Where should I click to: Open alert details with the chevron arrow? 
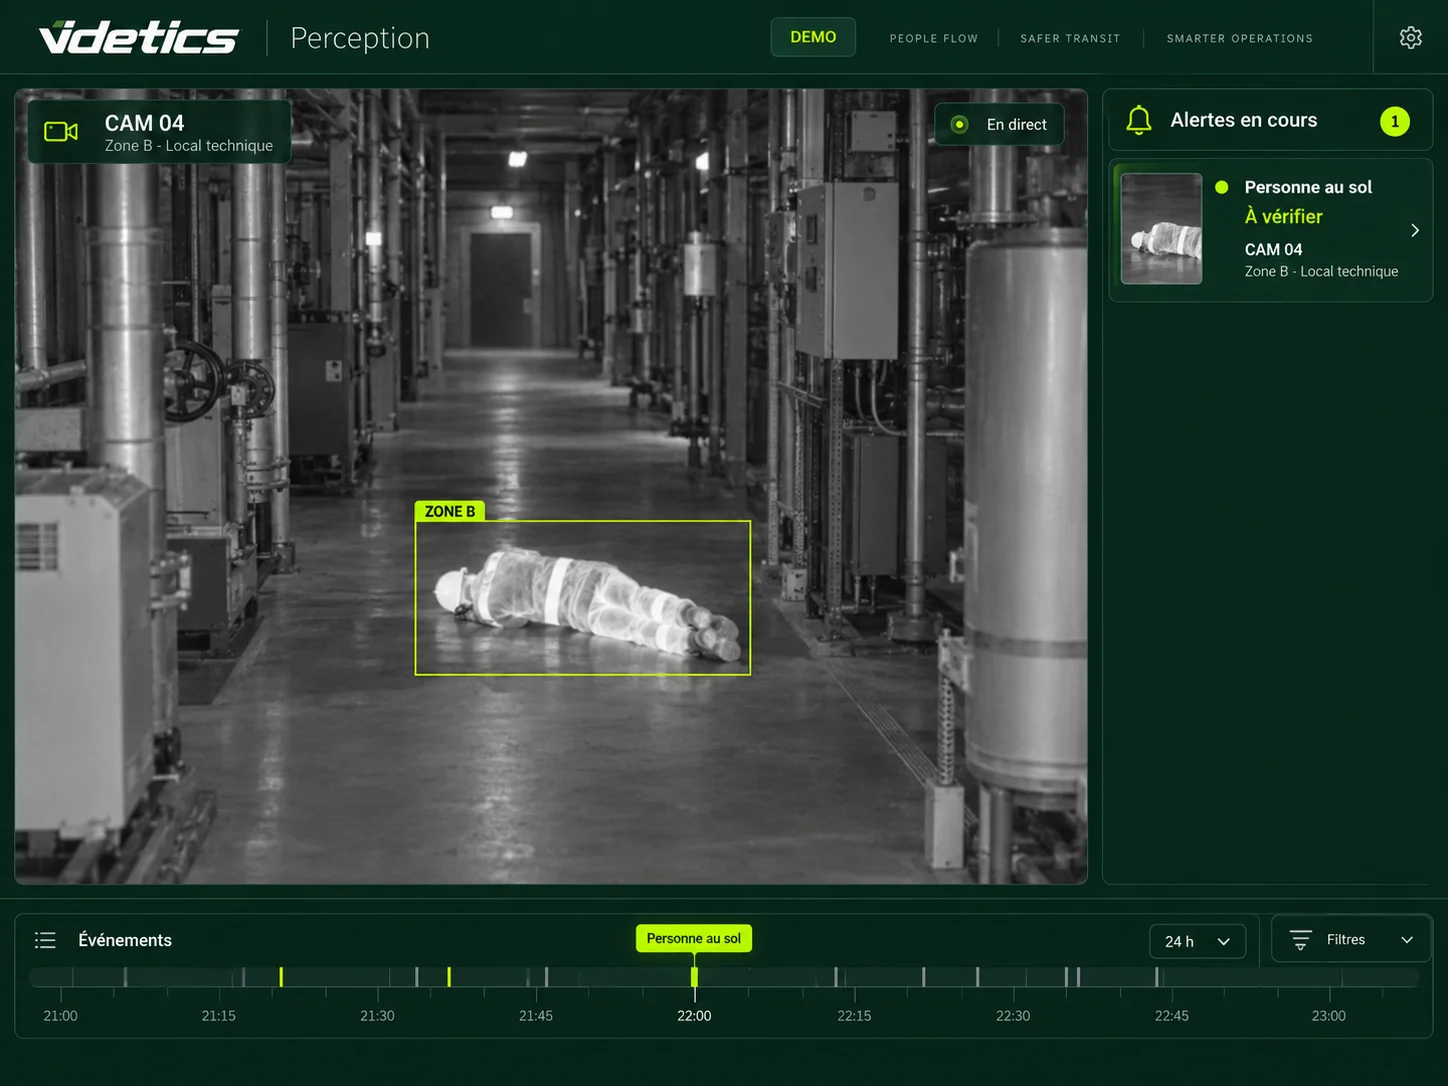1414,231
